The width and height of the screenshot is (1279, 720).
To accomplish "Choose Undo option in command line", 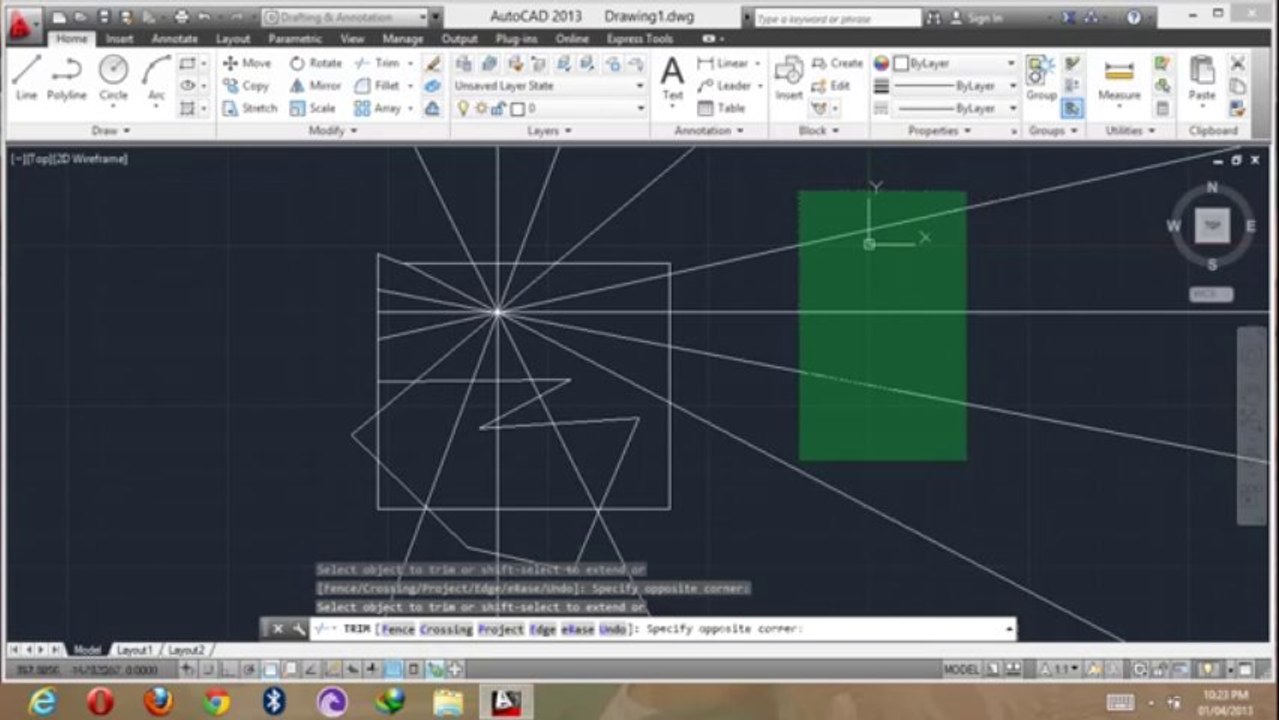I will (612, 629).
